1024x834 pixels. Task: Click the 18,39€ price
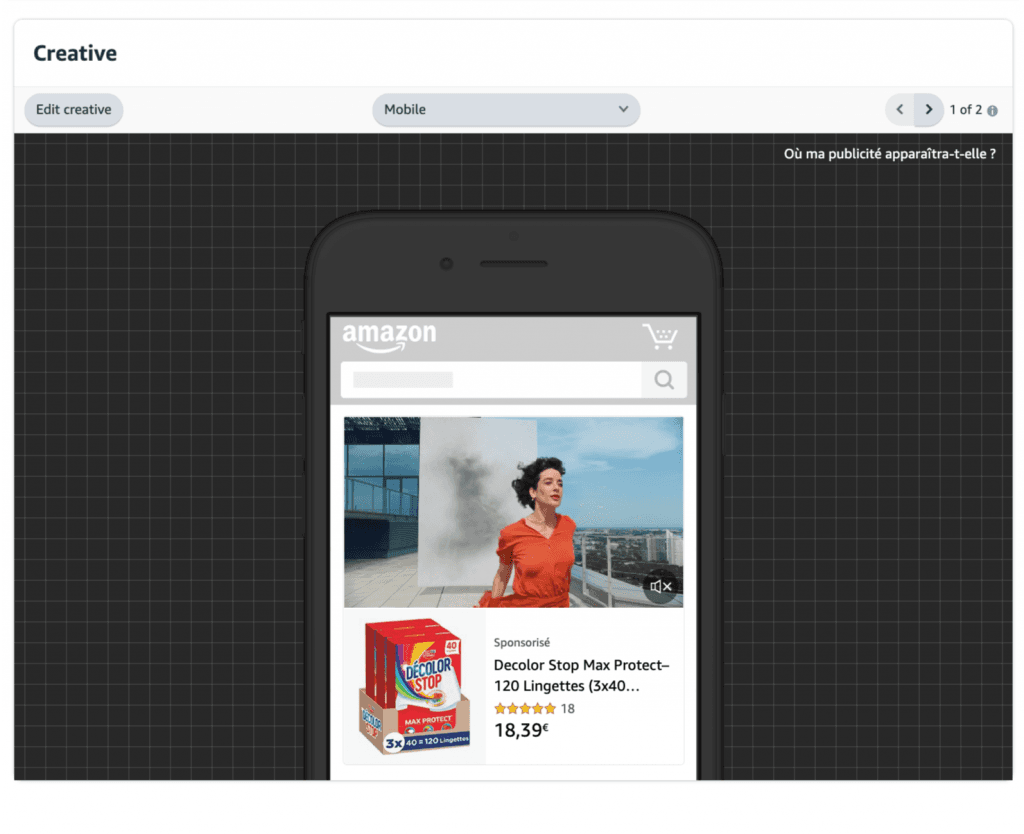(x=521, y=731)
